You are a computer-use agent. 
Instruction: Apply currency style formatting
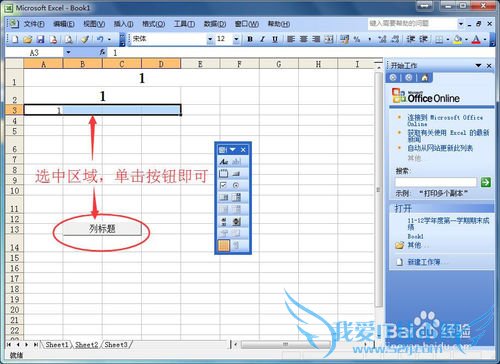click(344, 39)
